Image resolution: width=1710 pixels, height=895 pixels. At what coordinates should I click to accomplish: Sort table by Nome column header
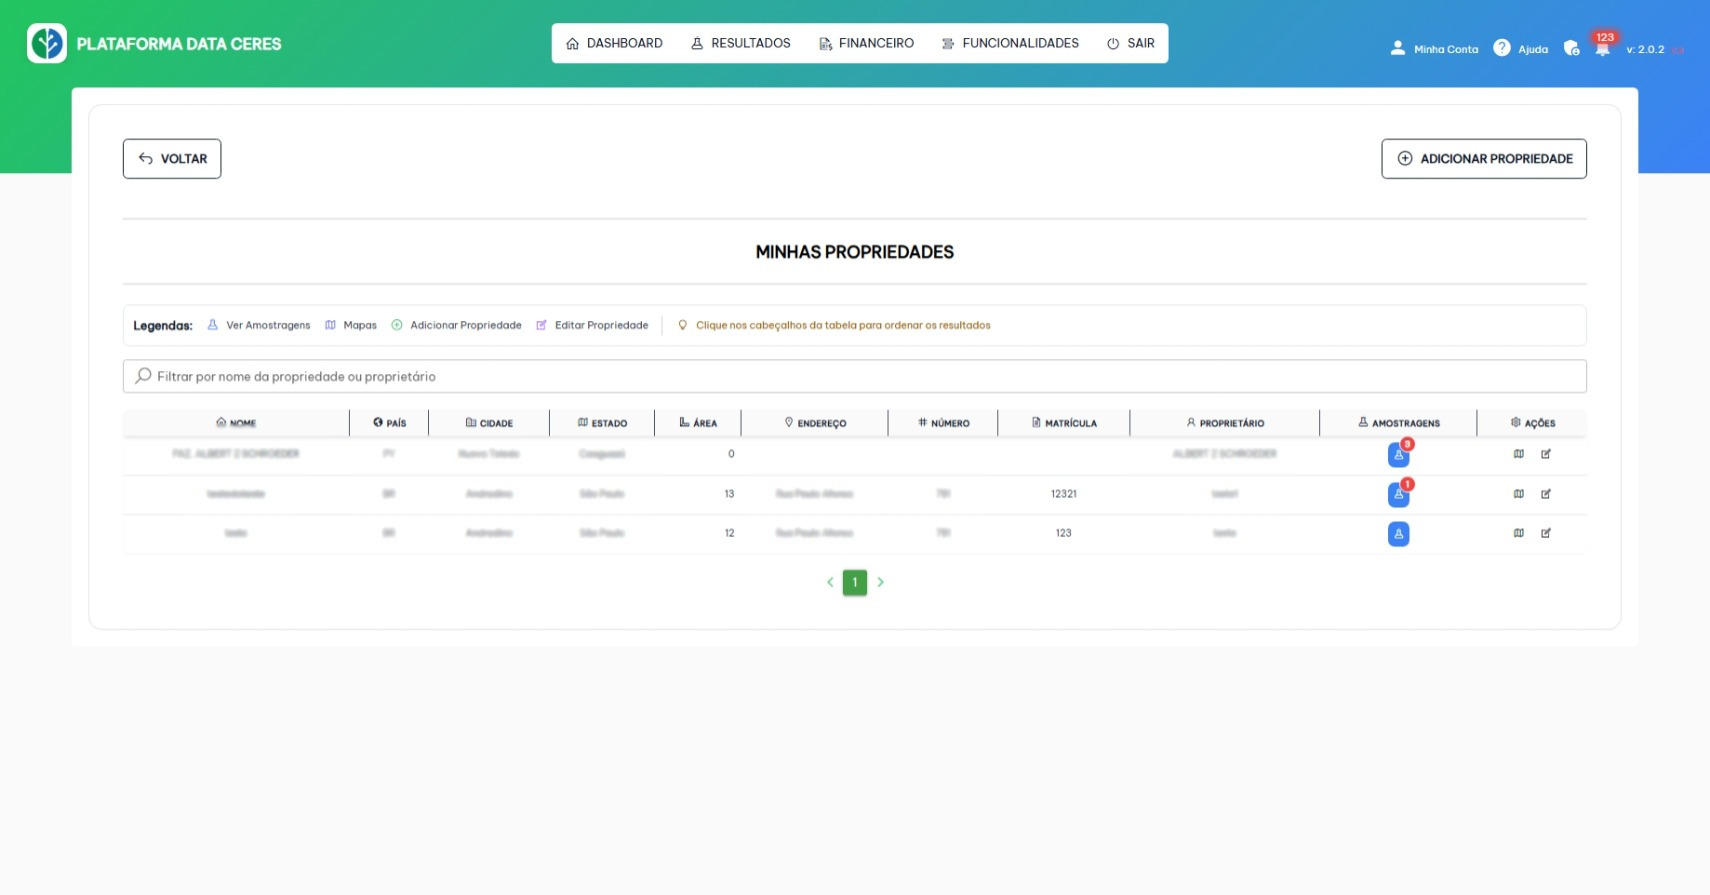point(236,423)
